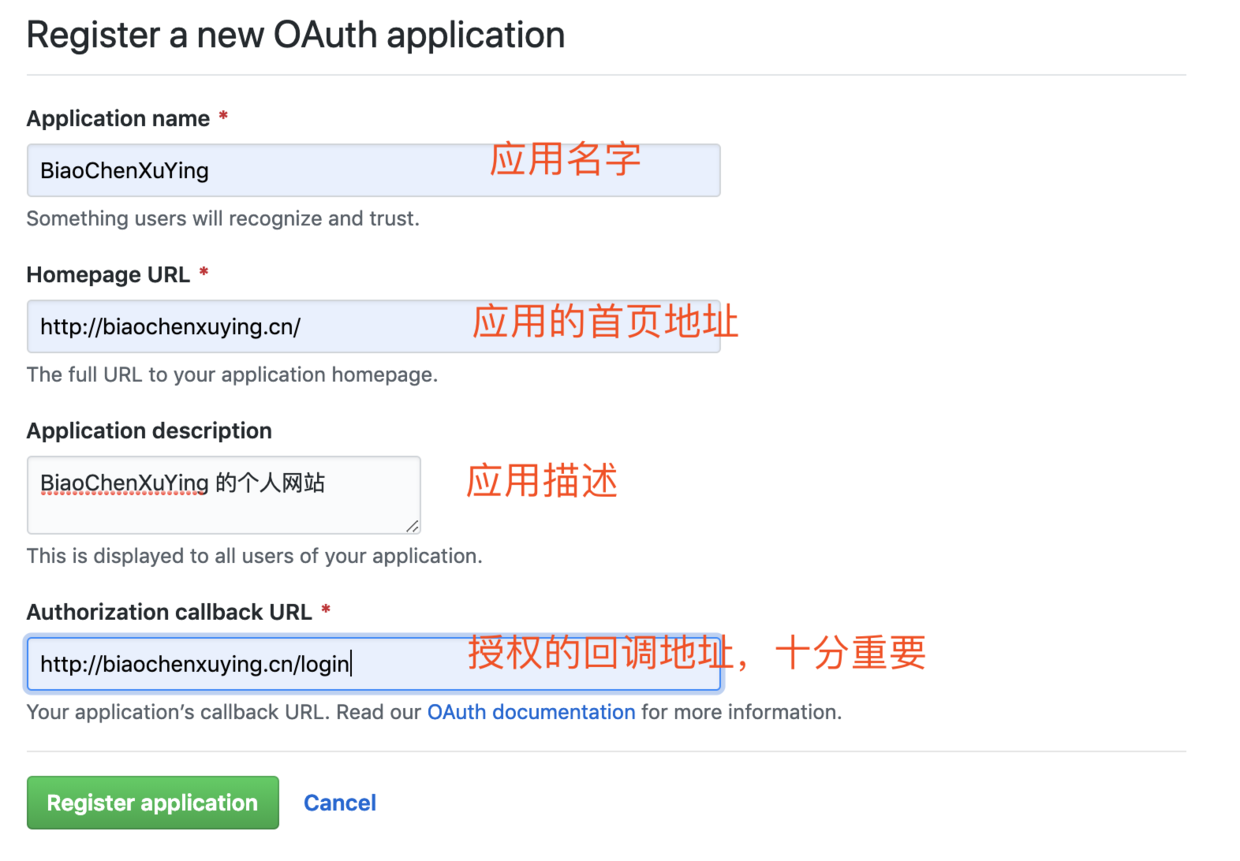Click the Application name label
Image resolution: width=1240 pixels, height=861 pixels.
[118, 119]
